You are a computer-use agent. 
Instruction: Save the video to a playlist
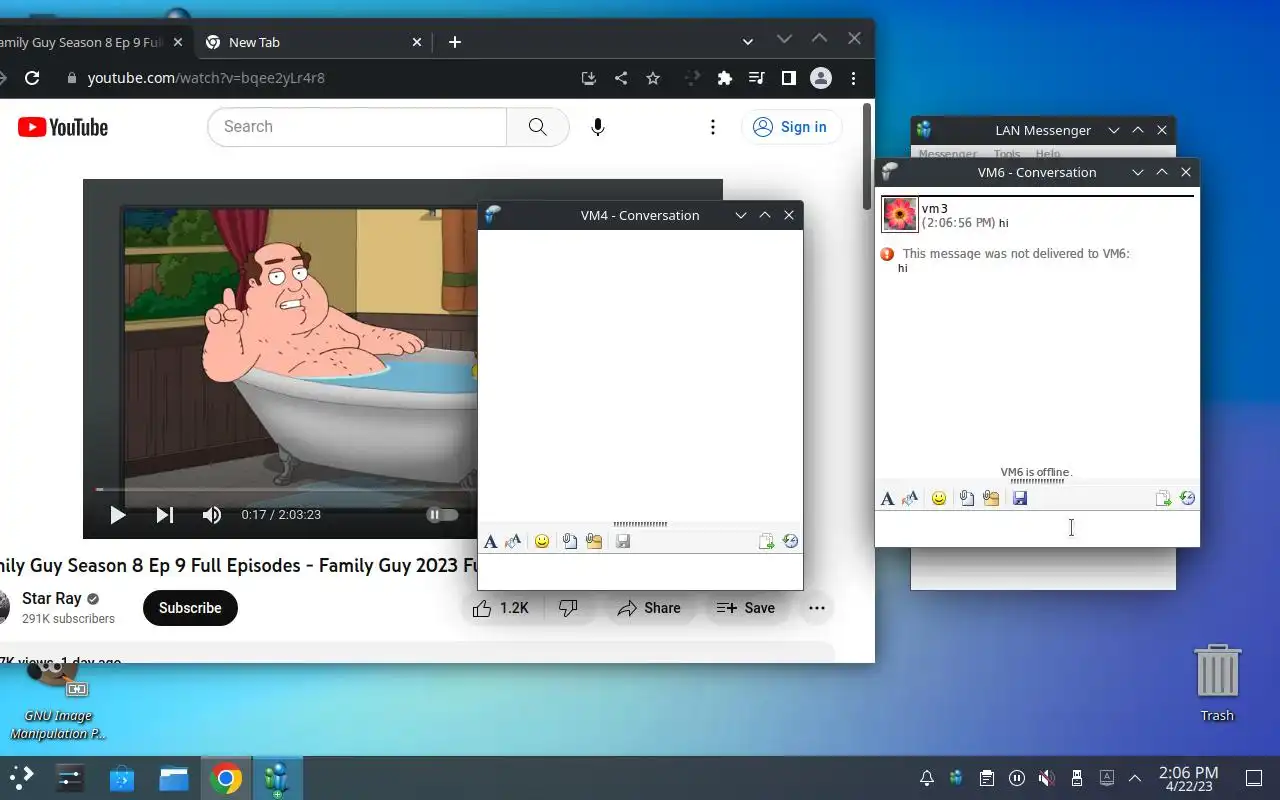tap(746, 608)
